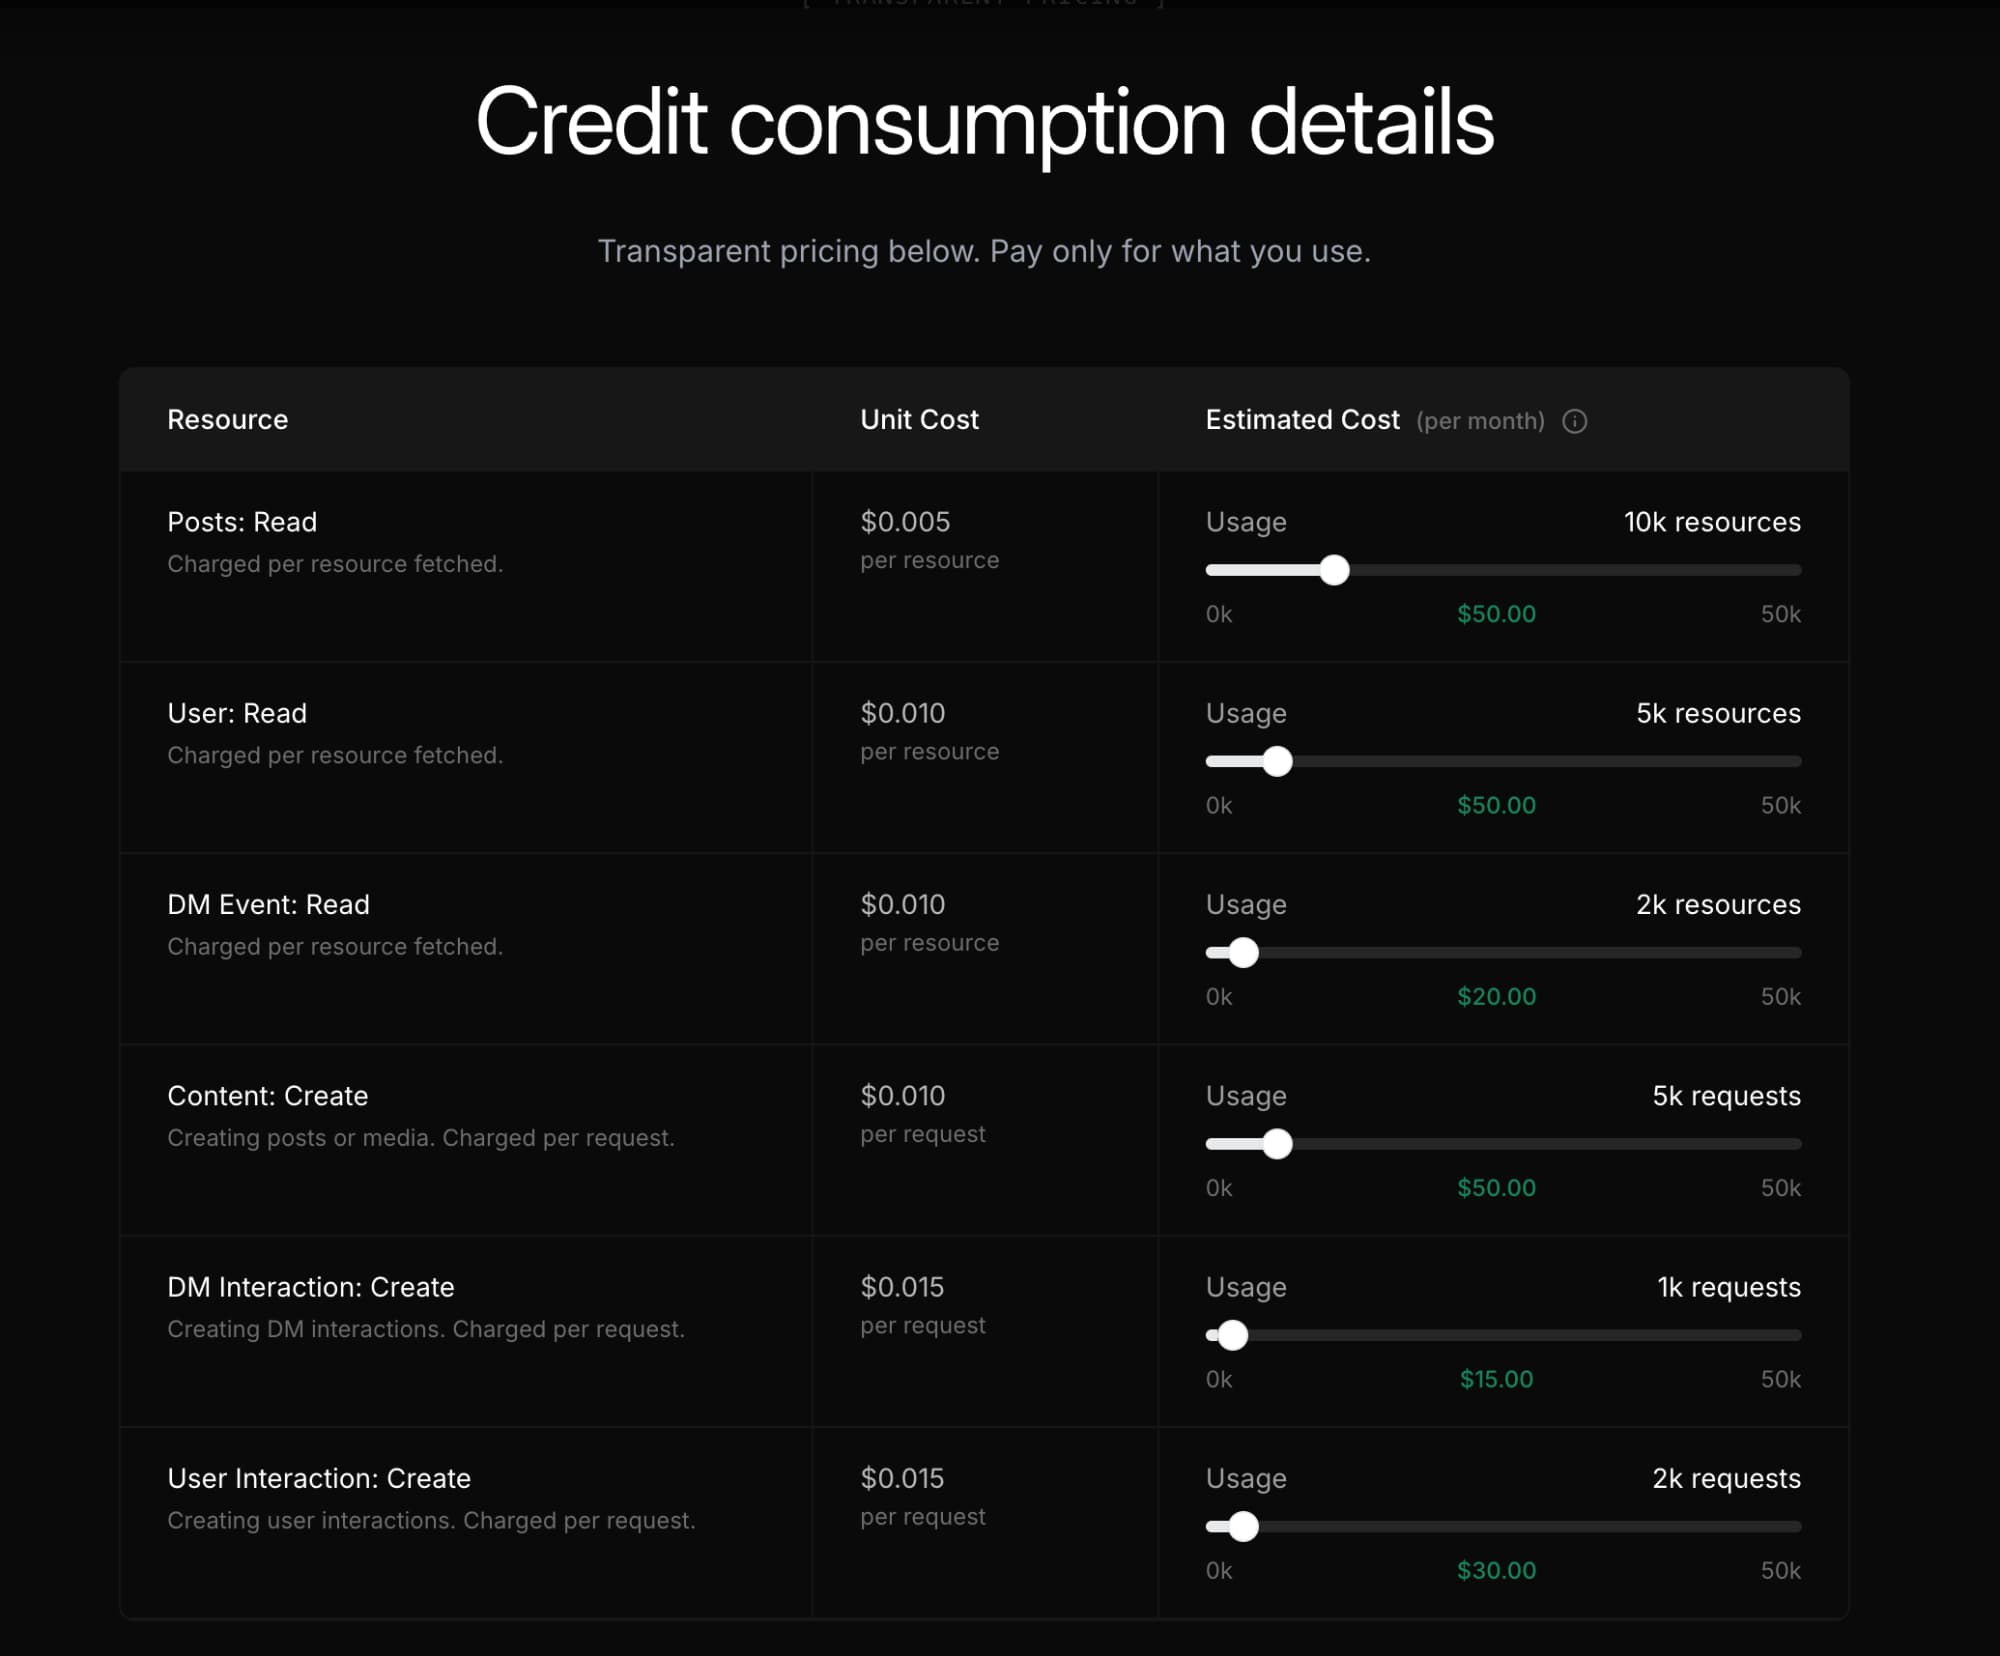Click the User Interaction $30.00 estimate
The image size is (2000, 1656).
coord(1496,1570)
